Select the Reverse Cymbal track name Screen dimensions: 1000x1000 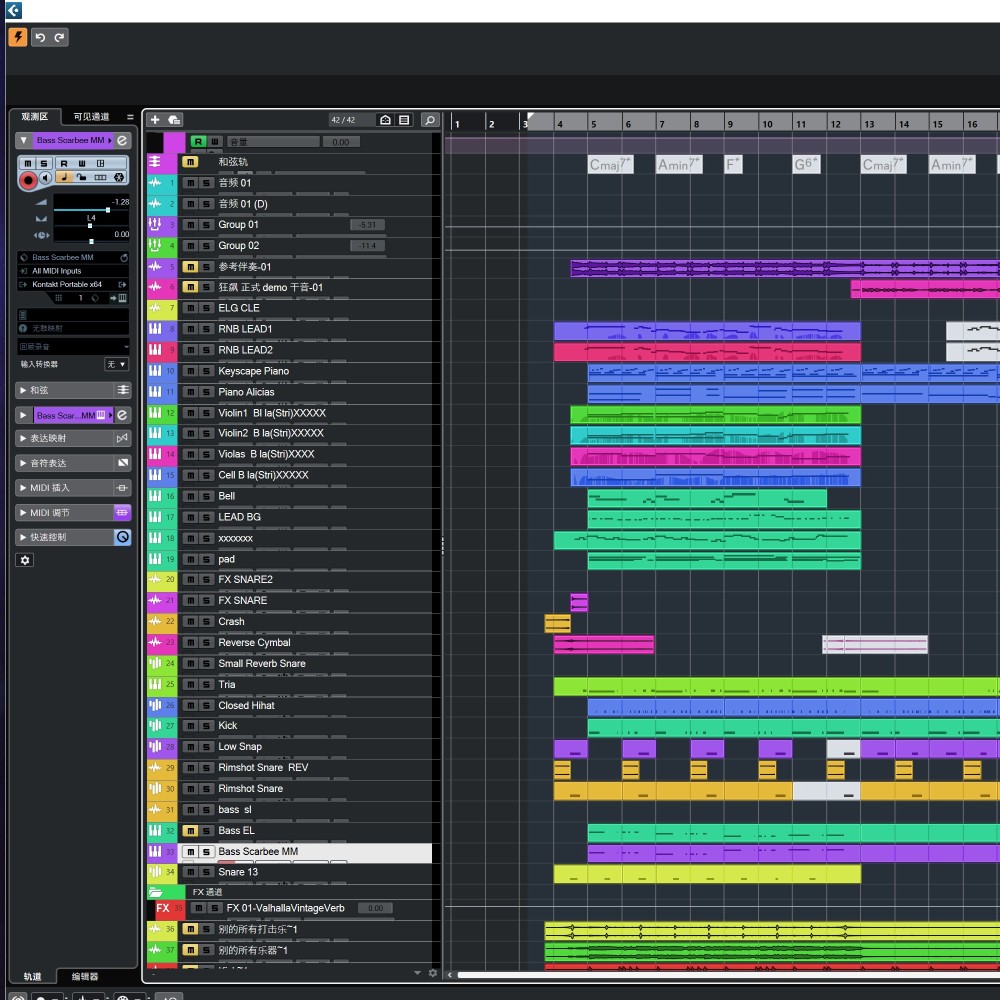click(254, 642)
